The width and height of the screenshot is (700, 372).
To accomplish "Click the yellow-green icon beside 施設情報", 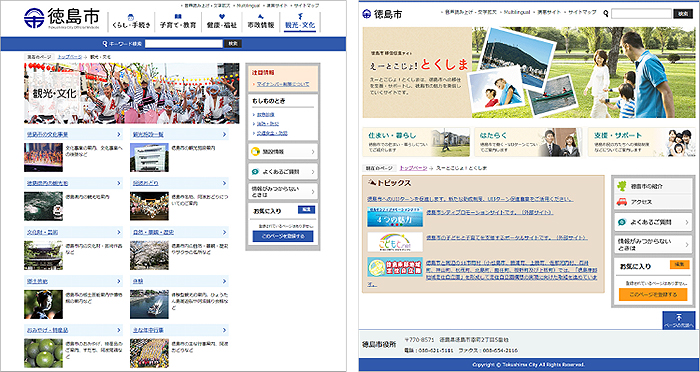I will (255, 152).
